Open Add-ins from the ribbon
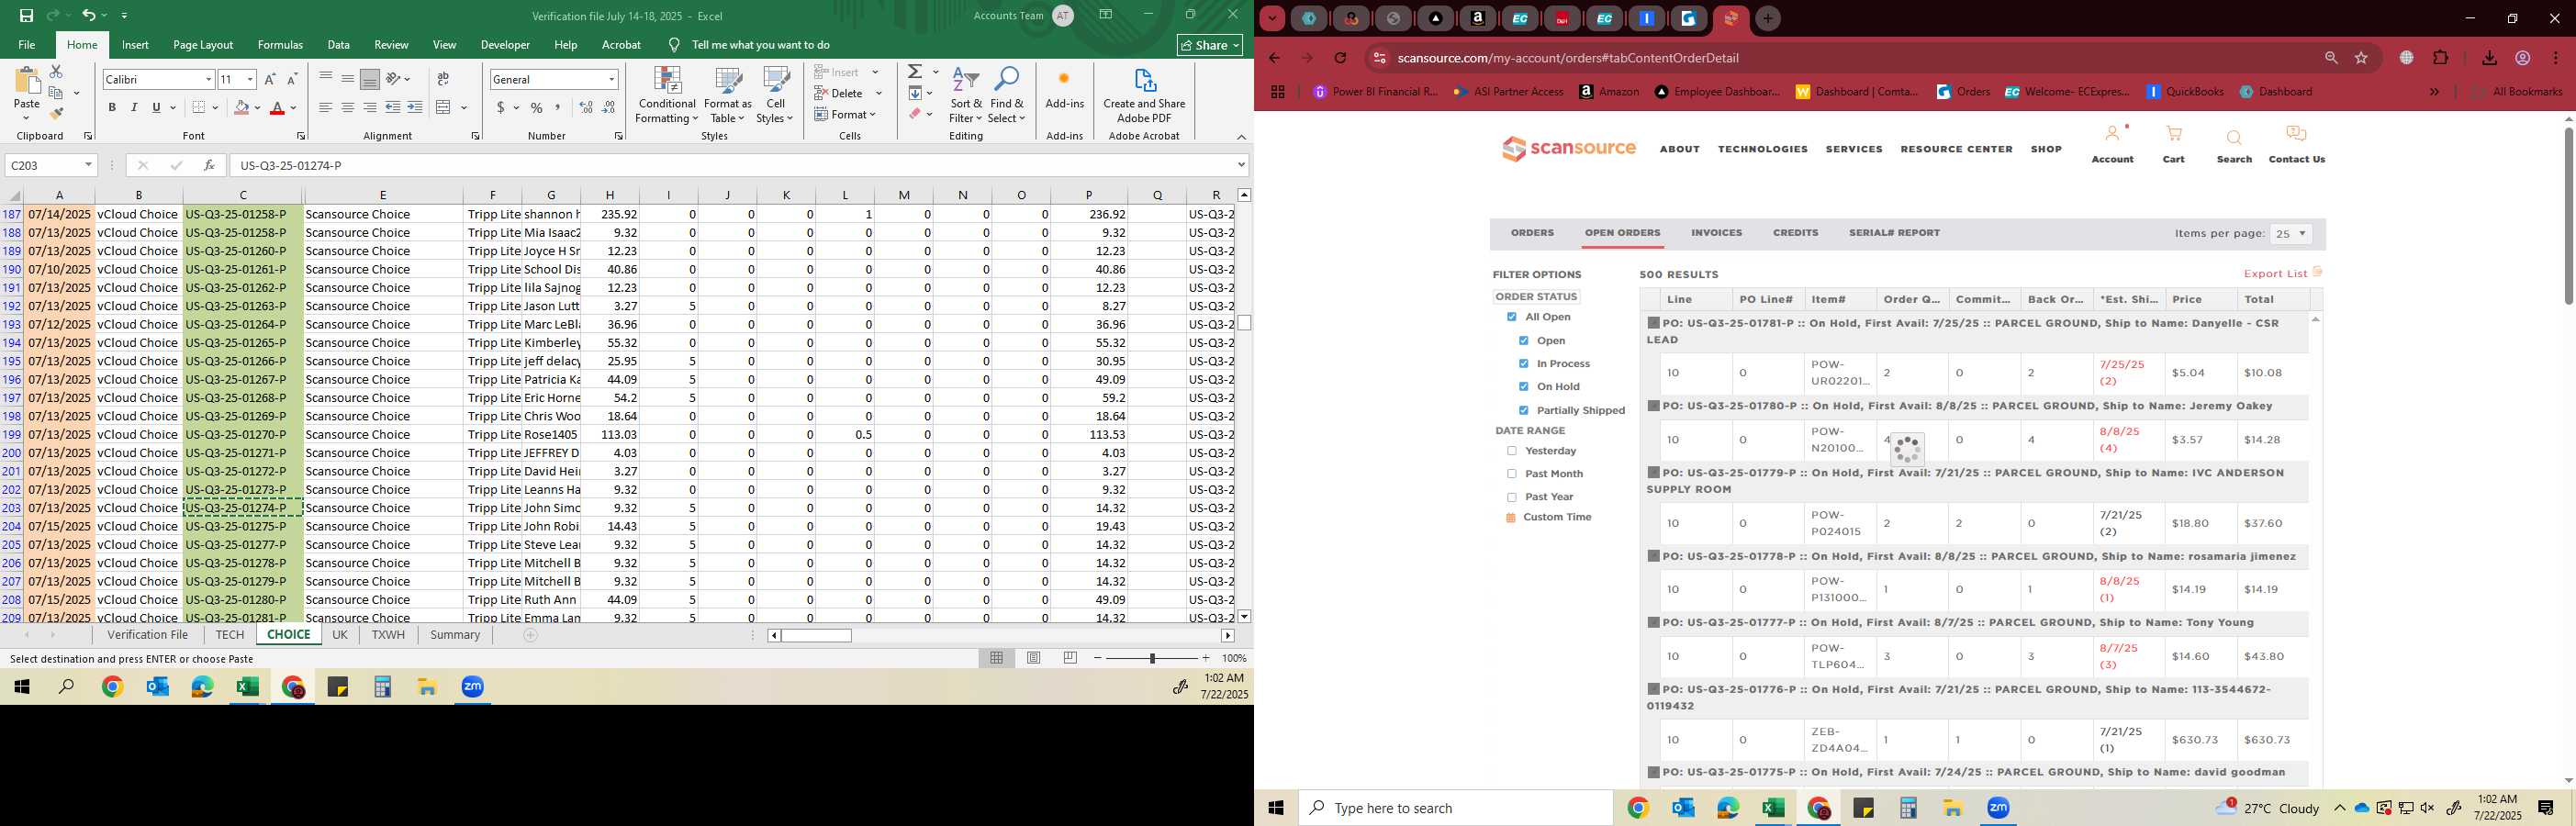 point(1064,88)
